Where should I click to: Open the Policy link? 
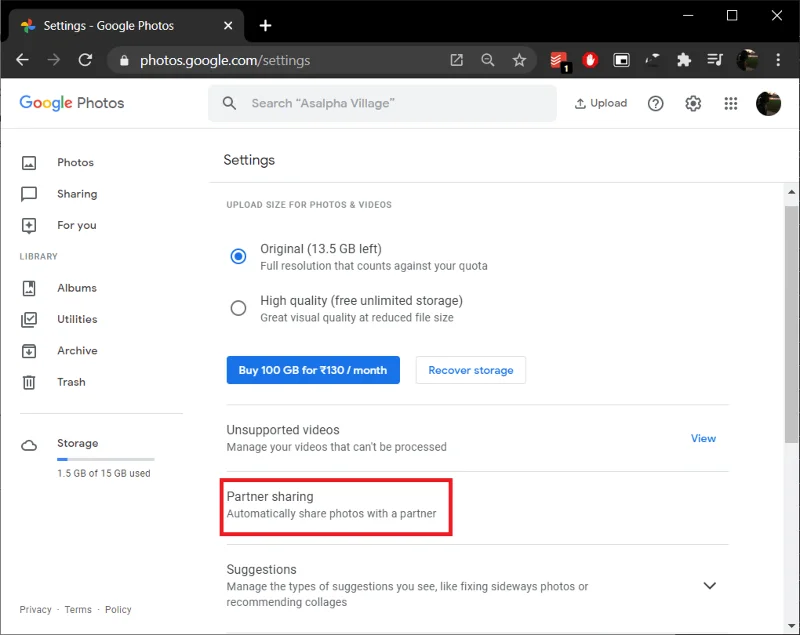click(118, 609)
